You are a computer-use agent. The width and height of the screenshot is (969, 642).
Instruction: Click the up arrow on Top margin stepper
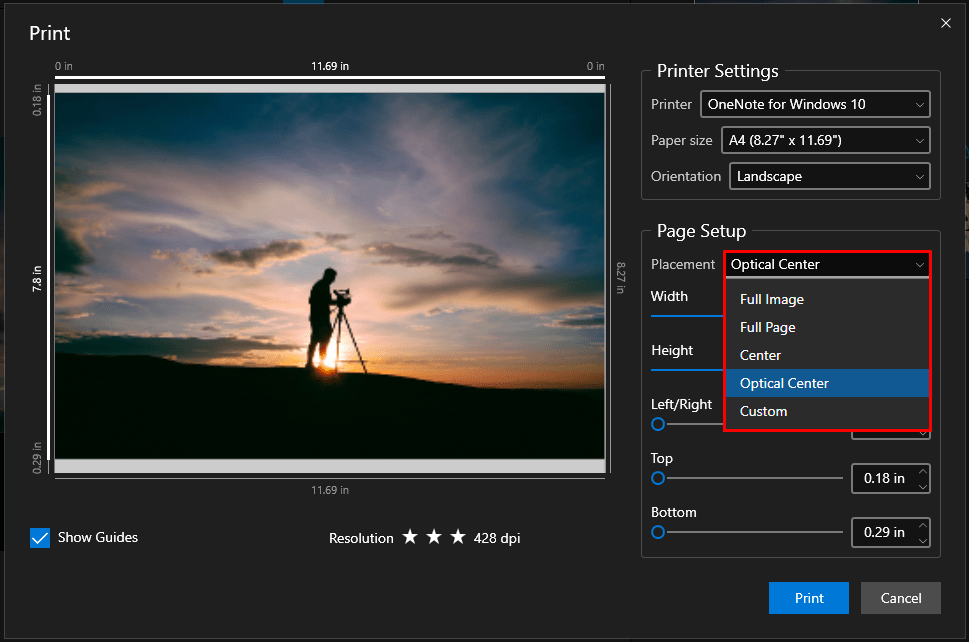tap(923, 471)
